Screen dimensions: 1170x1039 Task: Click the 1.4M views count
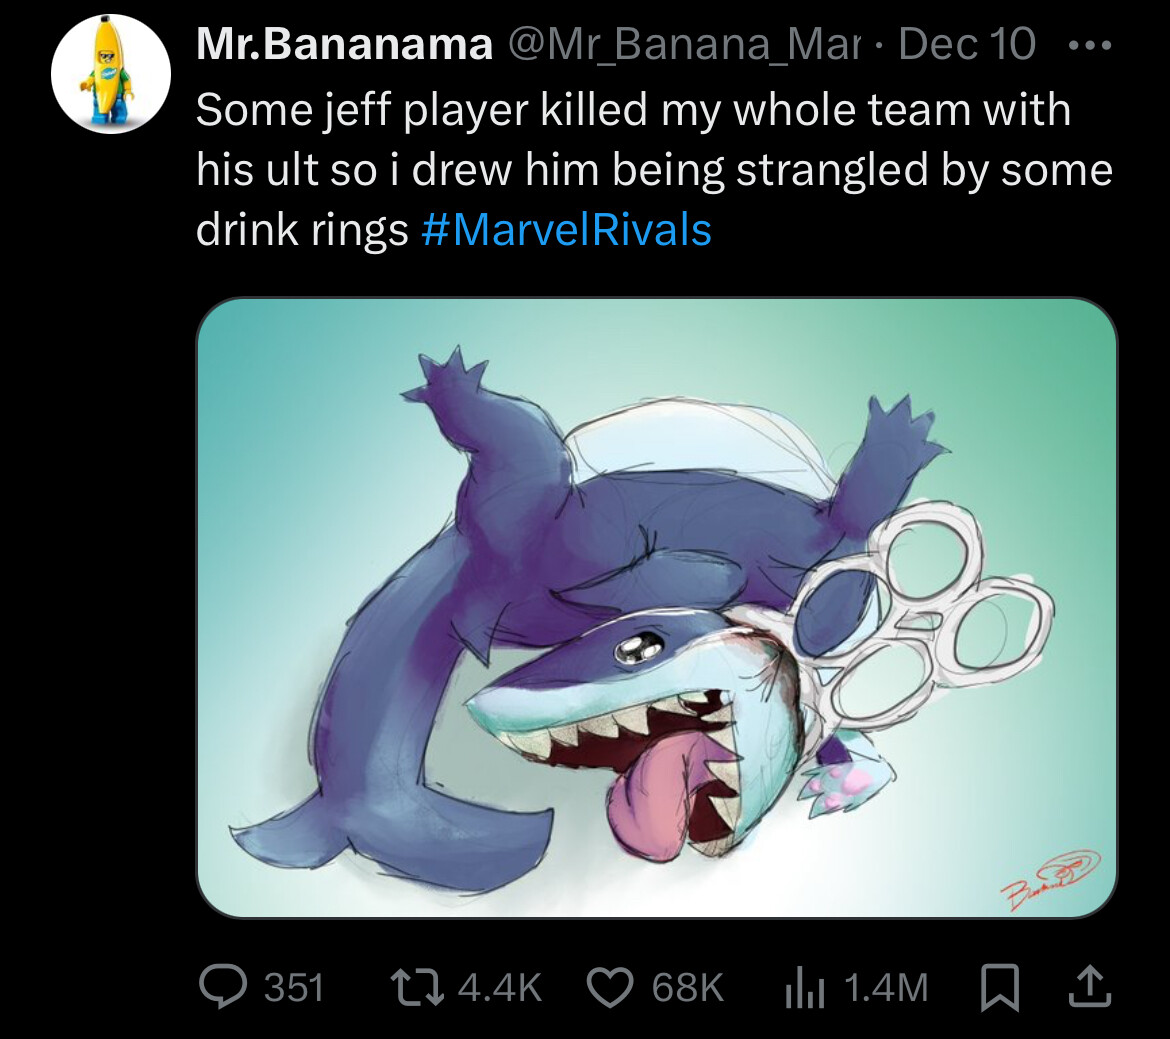pyautogui.click(x=886, y=987)
